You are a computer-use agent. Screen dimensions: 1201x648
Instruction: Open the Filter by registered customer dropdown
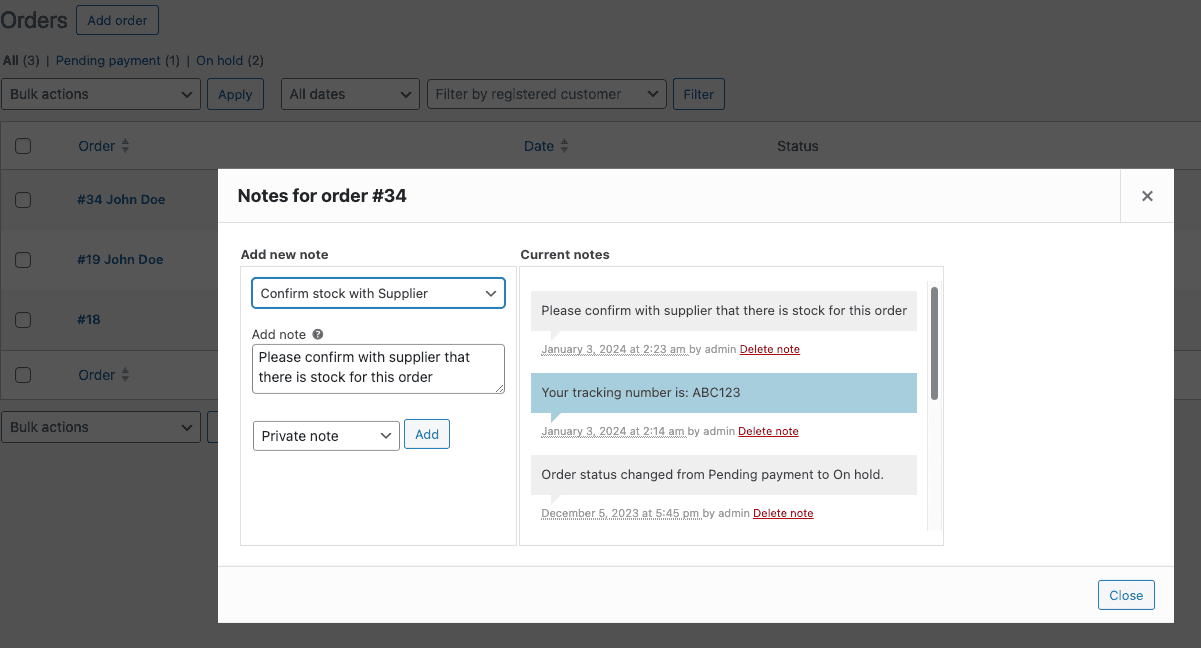point(546,94)
